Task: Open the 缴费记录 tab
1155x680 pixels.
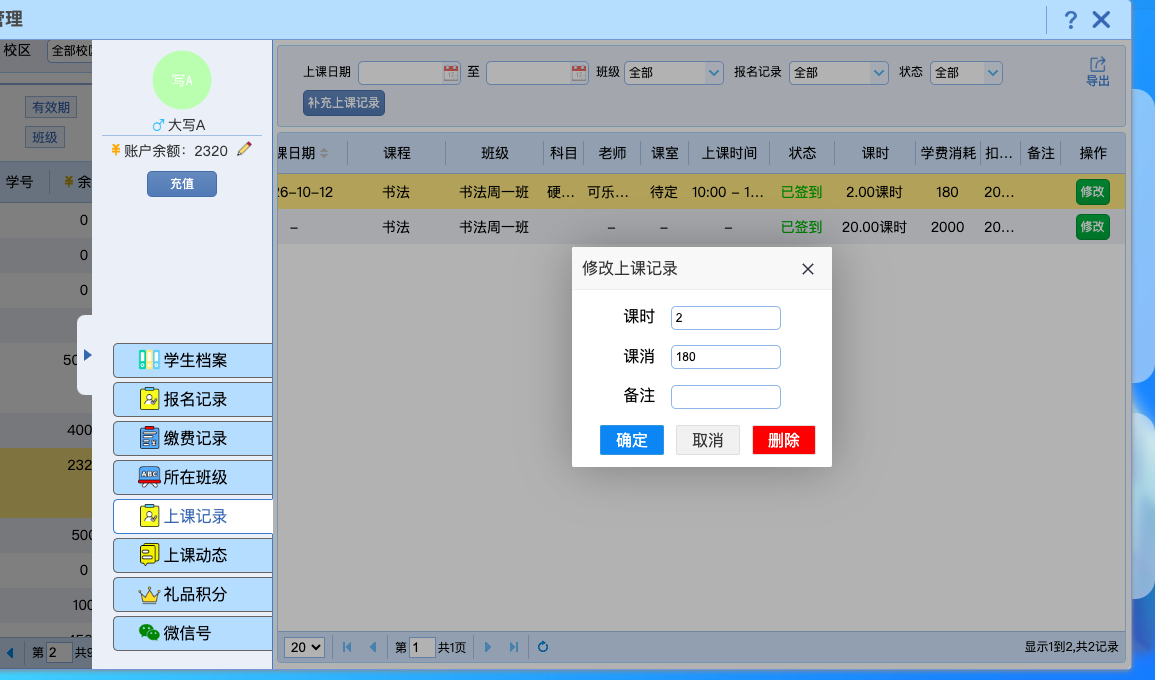Action: pyautogui.click(x=193, y=438)
